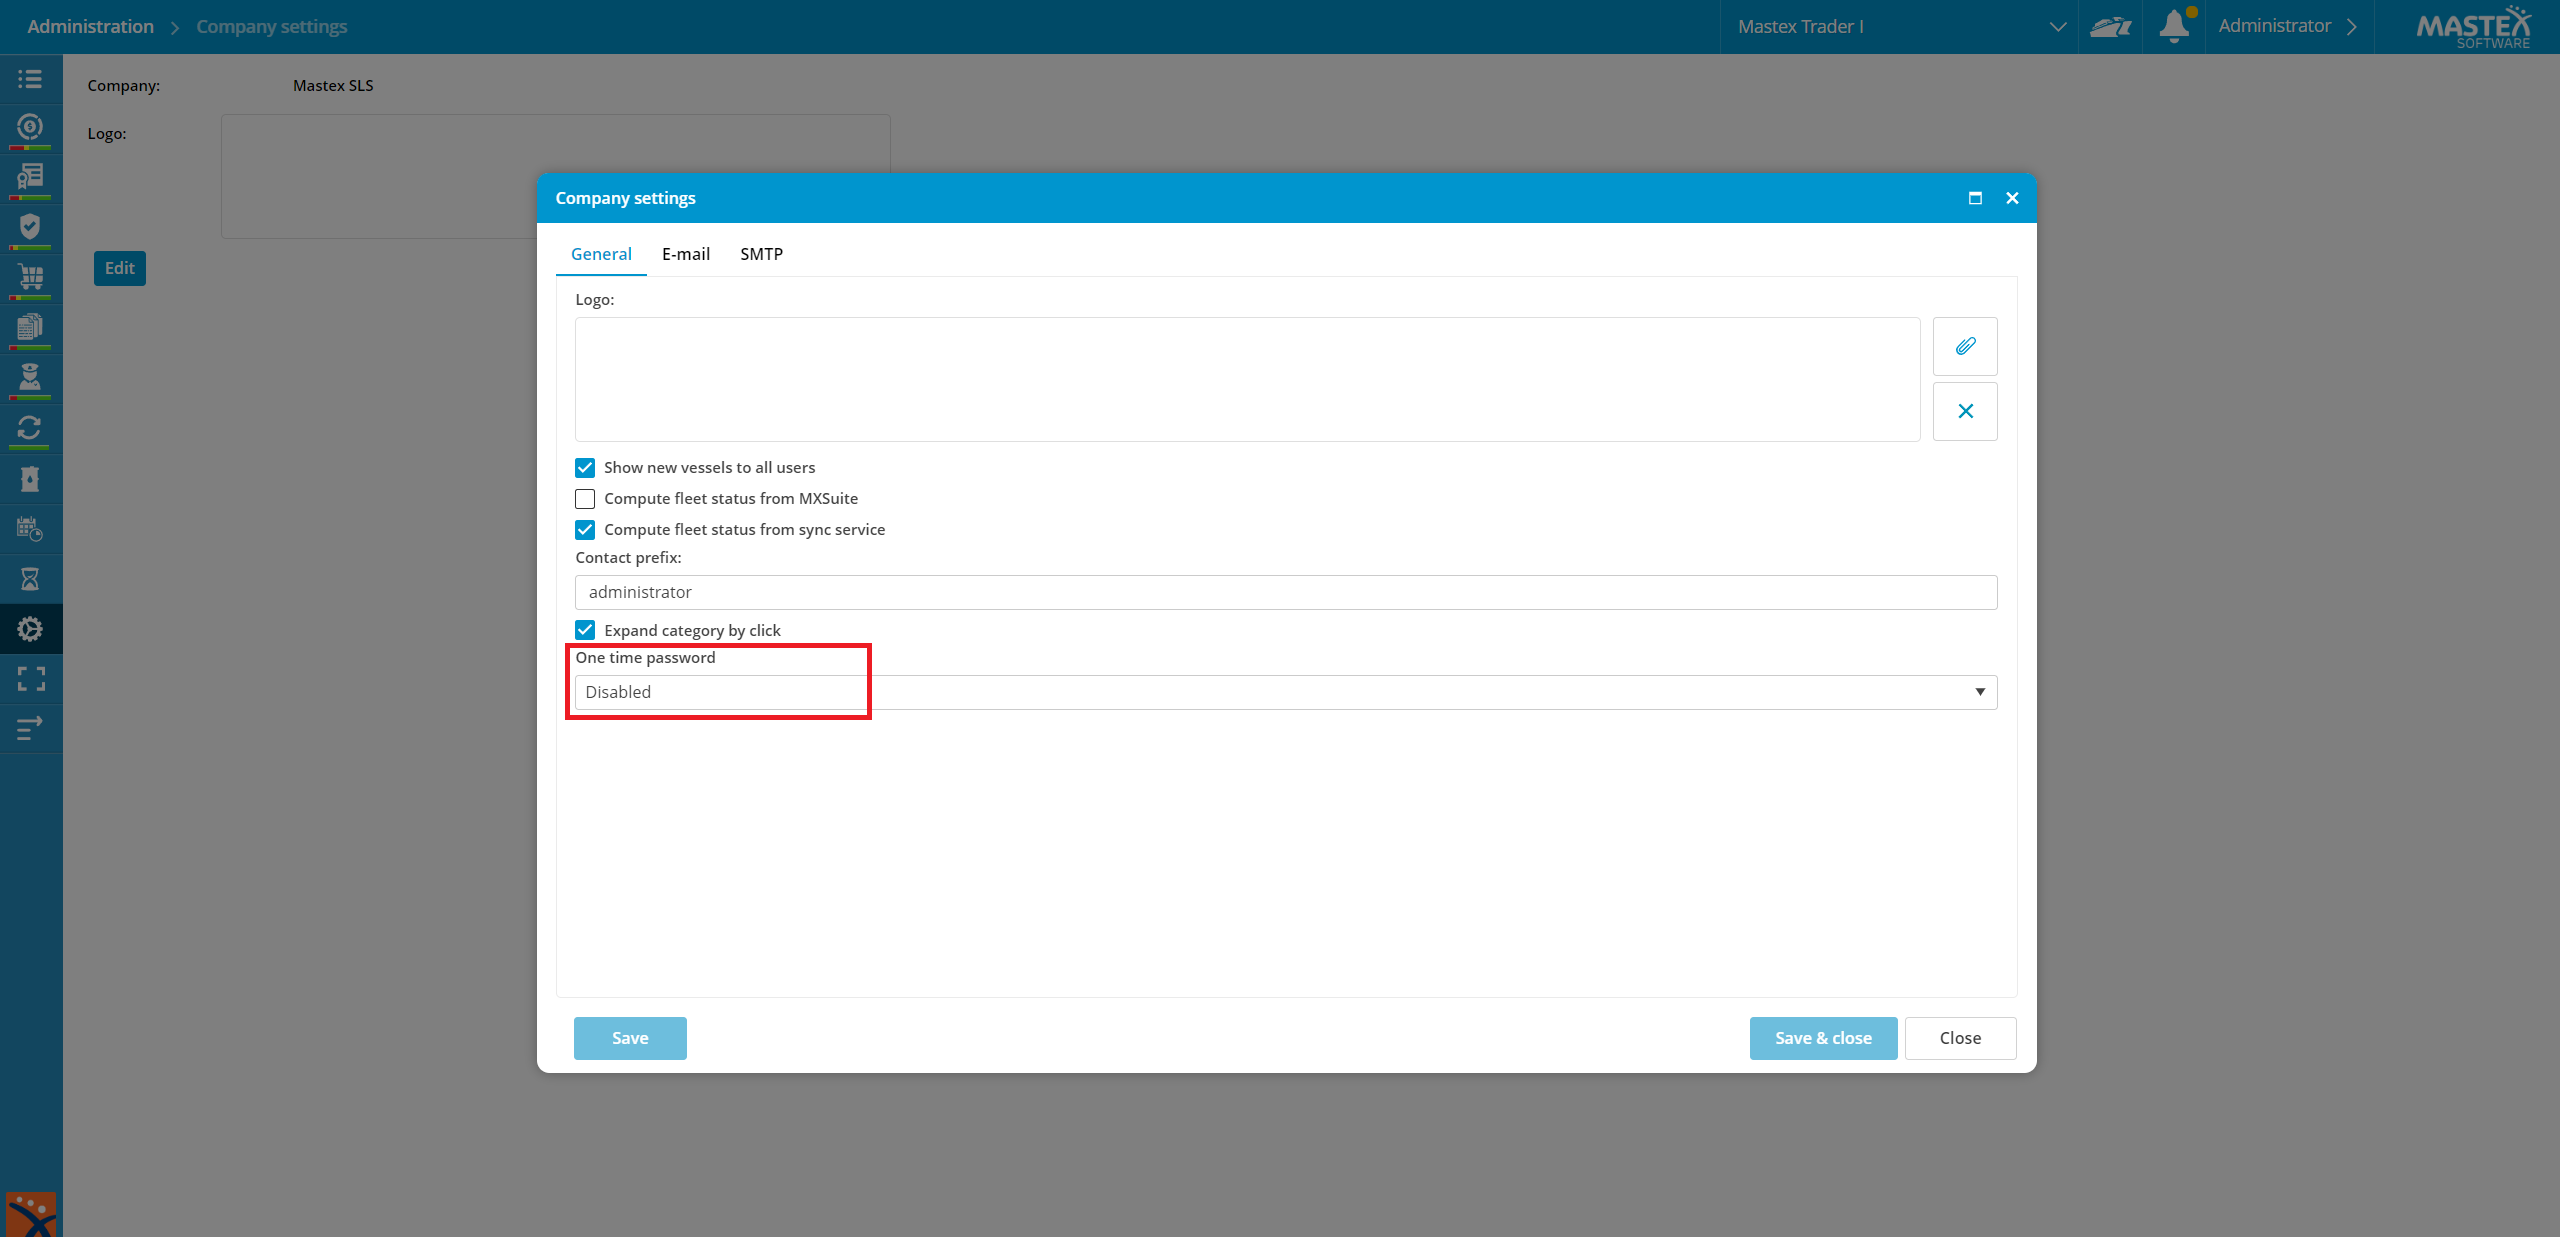
Task: Open the settings gear in sidebar
Action: click(30, 629)
